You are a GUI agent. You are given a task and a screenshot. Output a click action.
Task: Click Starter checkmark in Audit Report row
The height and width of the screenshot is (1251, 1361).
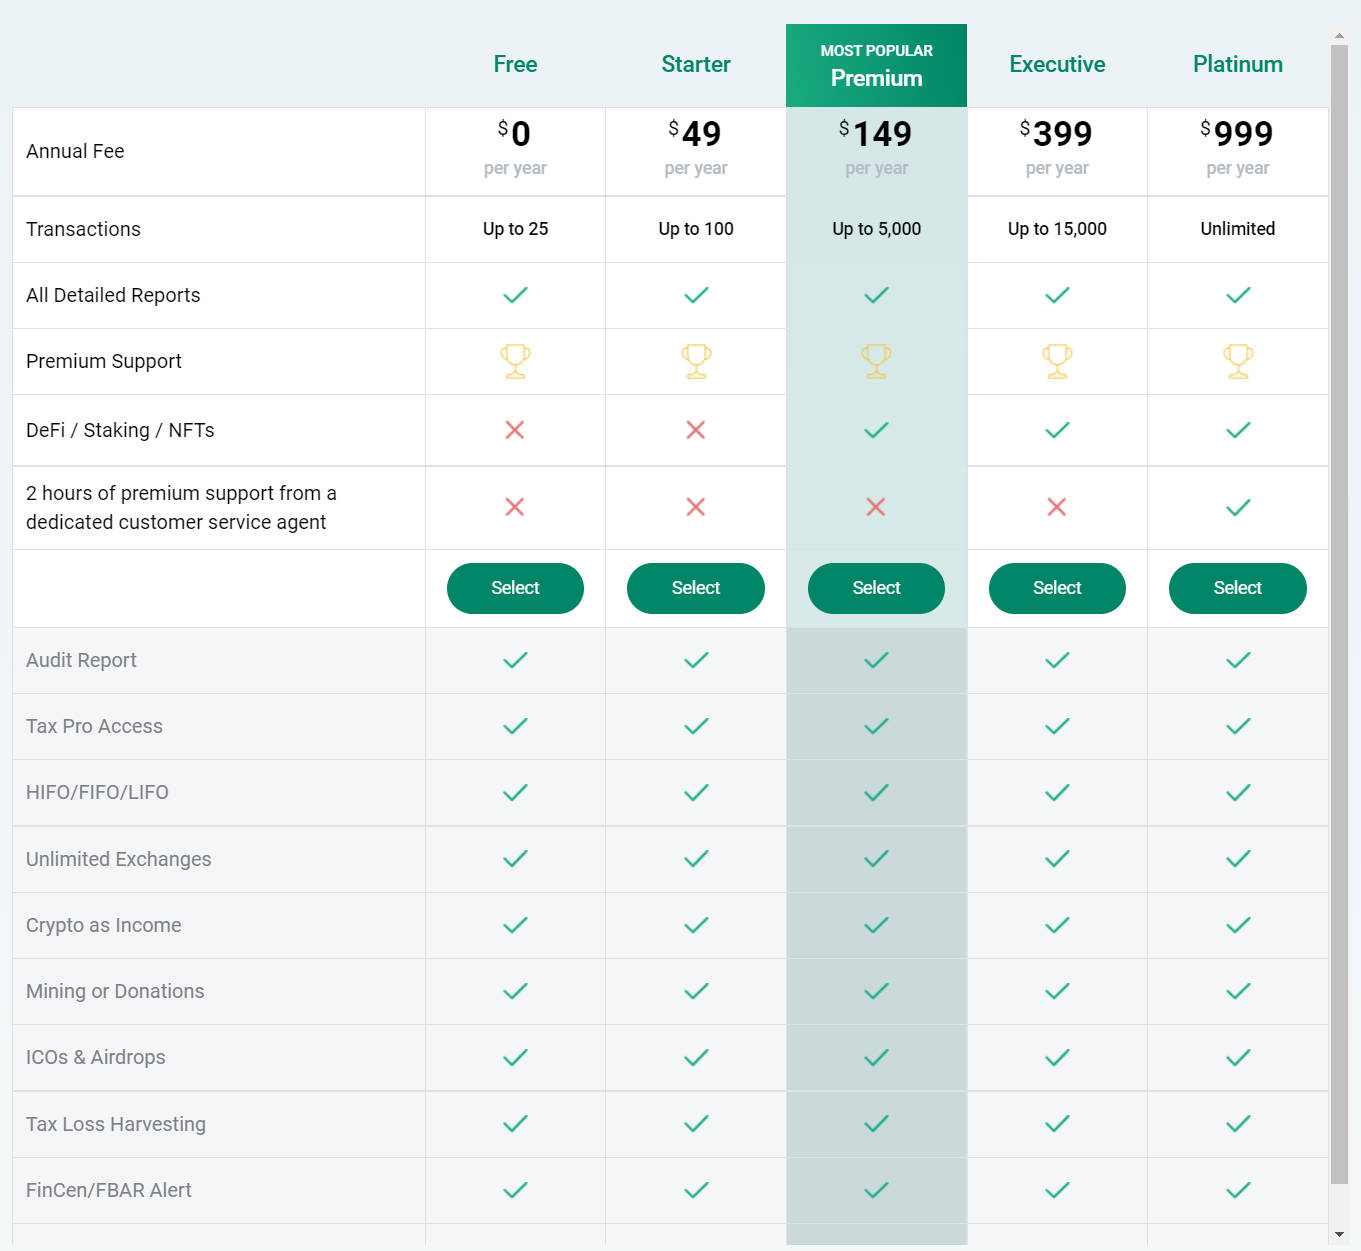click(696, 660)
